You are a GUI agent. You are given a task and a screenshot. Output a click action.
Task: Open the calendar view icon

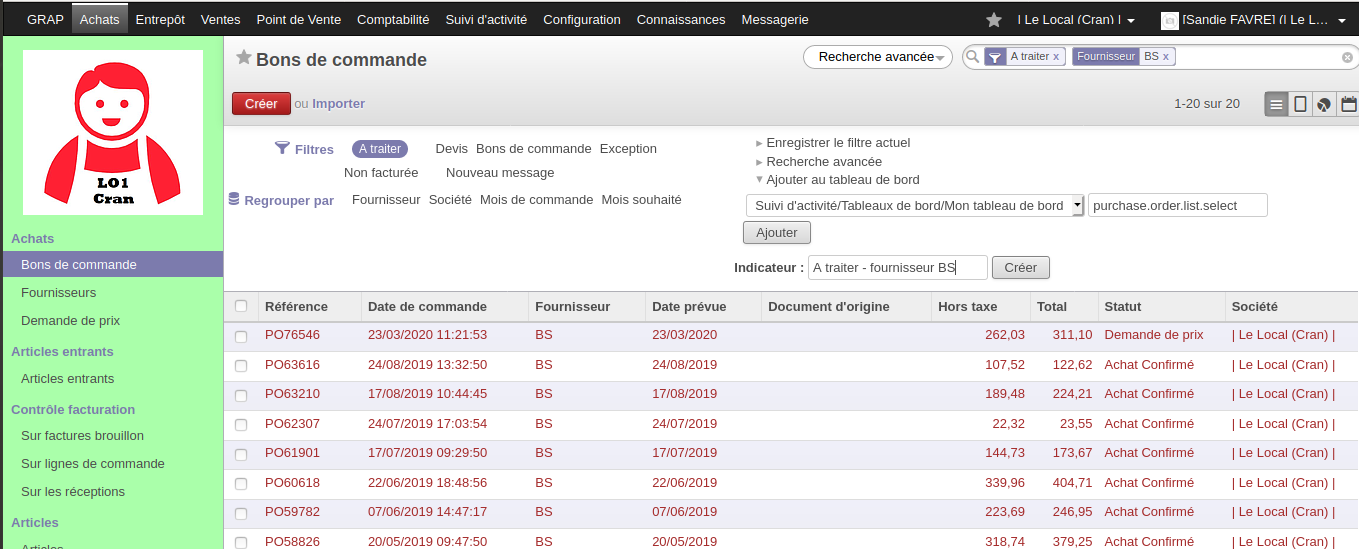pyautogui.click(x=1348, y=104)
